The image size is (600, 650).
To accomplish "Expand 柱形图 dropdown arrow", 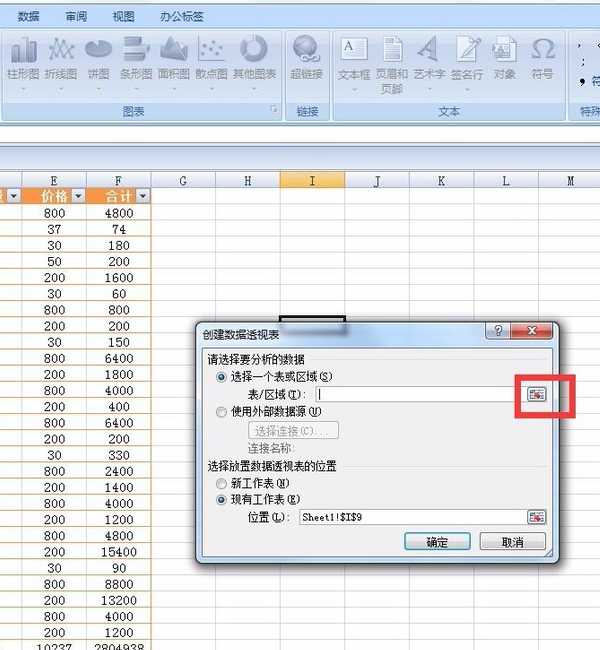I will point(23,89).
